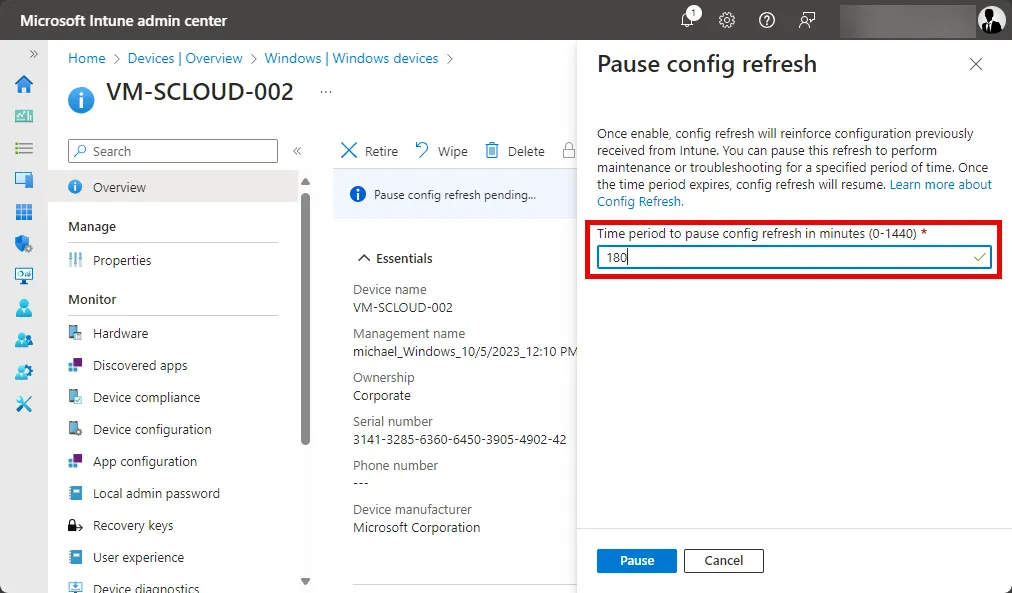The image size is (1012, 593).
Task: Open Groups in sidebar
Action: tap(24, 340)
